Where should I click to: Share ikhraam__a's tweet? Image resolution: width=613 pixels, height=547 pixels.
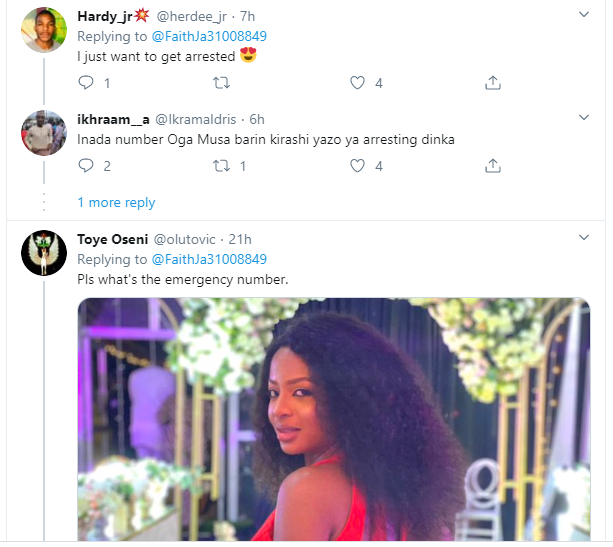(x=493, y=166)
